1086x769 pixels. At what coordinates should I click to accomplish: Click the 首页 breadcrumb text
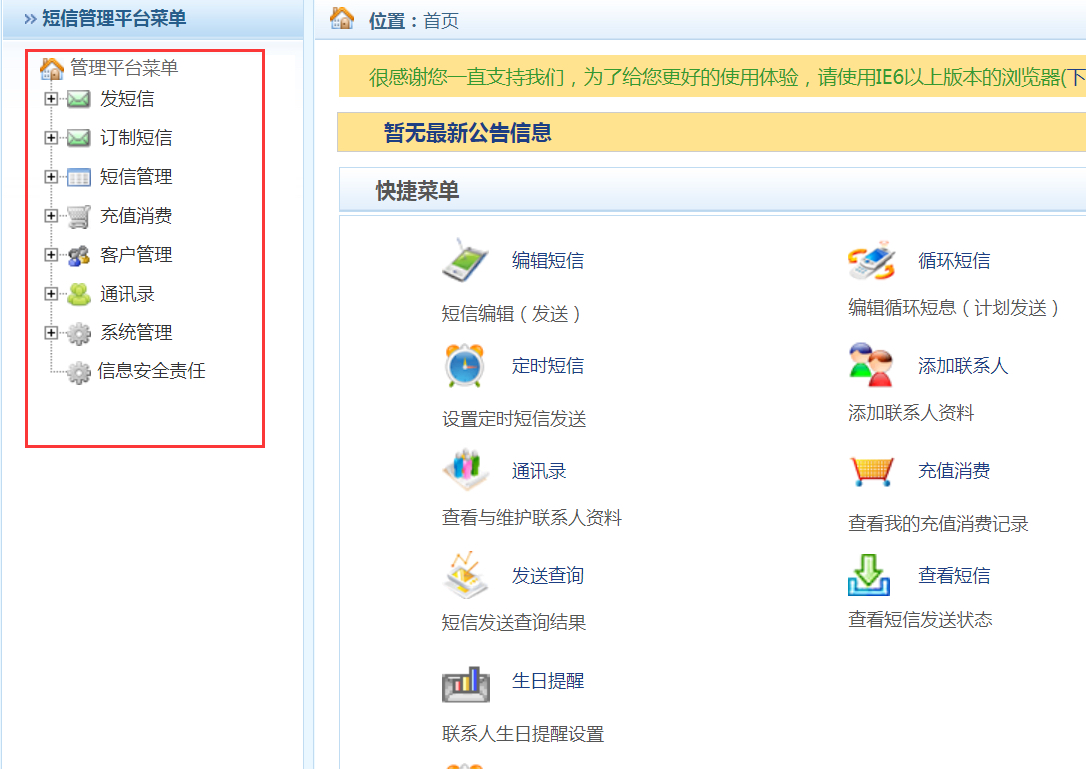pyautogui.click(x=441, y=21)
